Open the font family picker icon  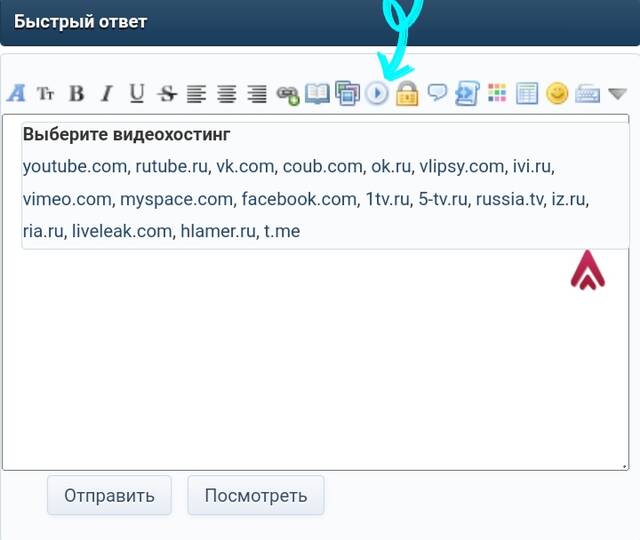pos(16,93)
